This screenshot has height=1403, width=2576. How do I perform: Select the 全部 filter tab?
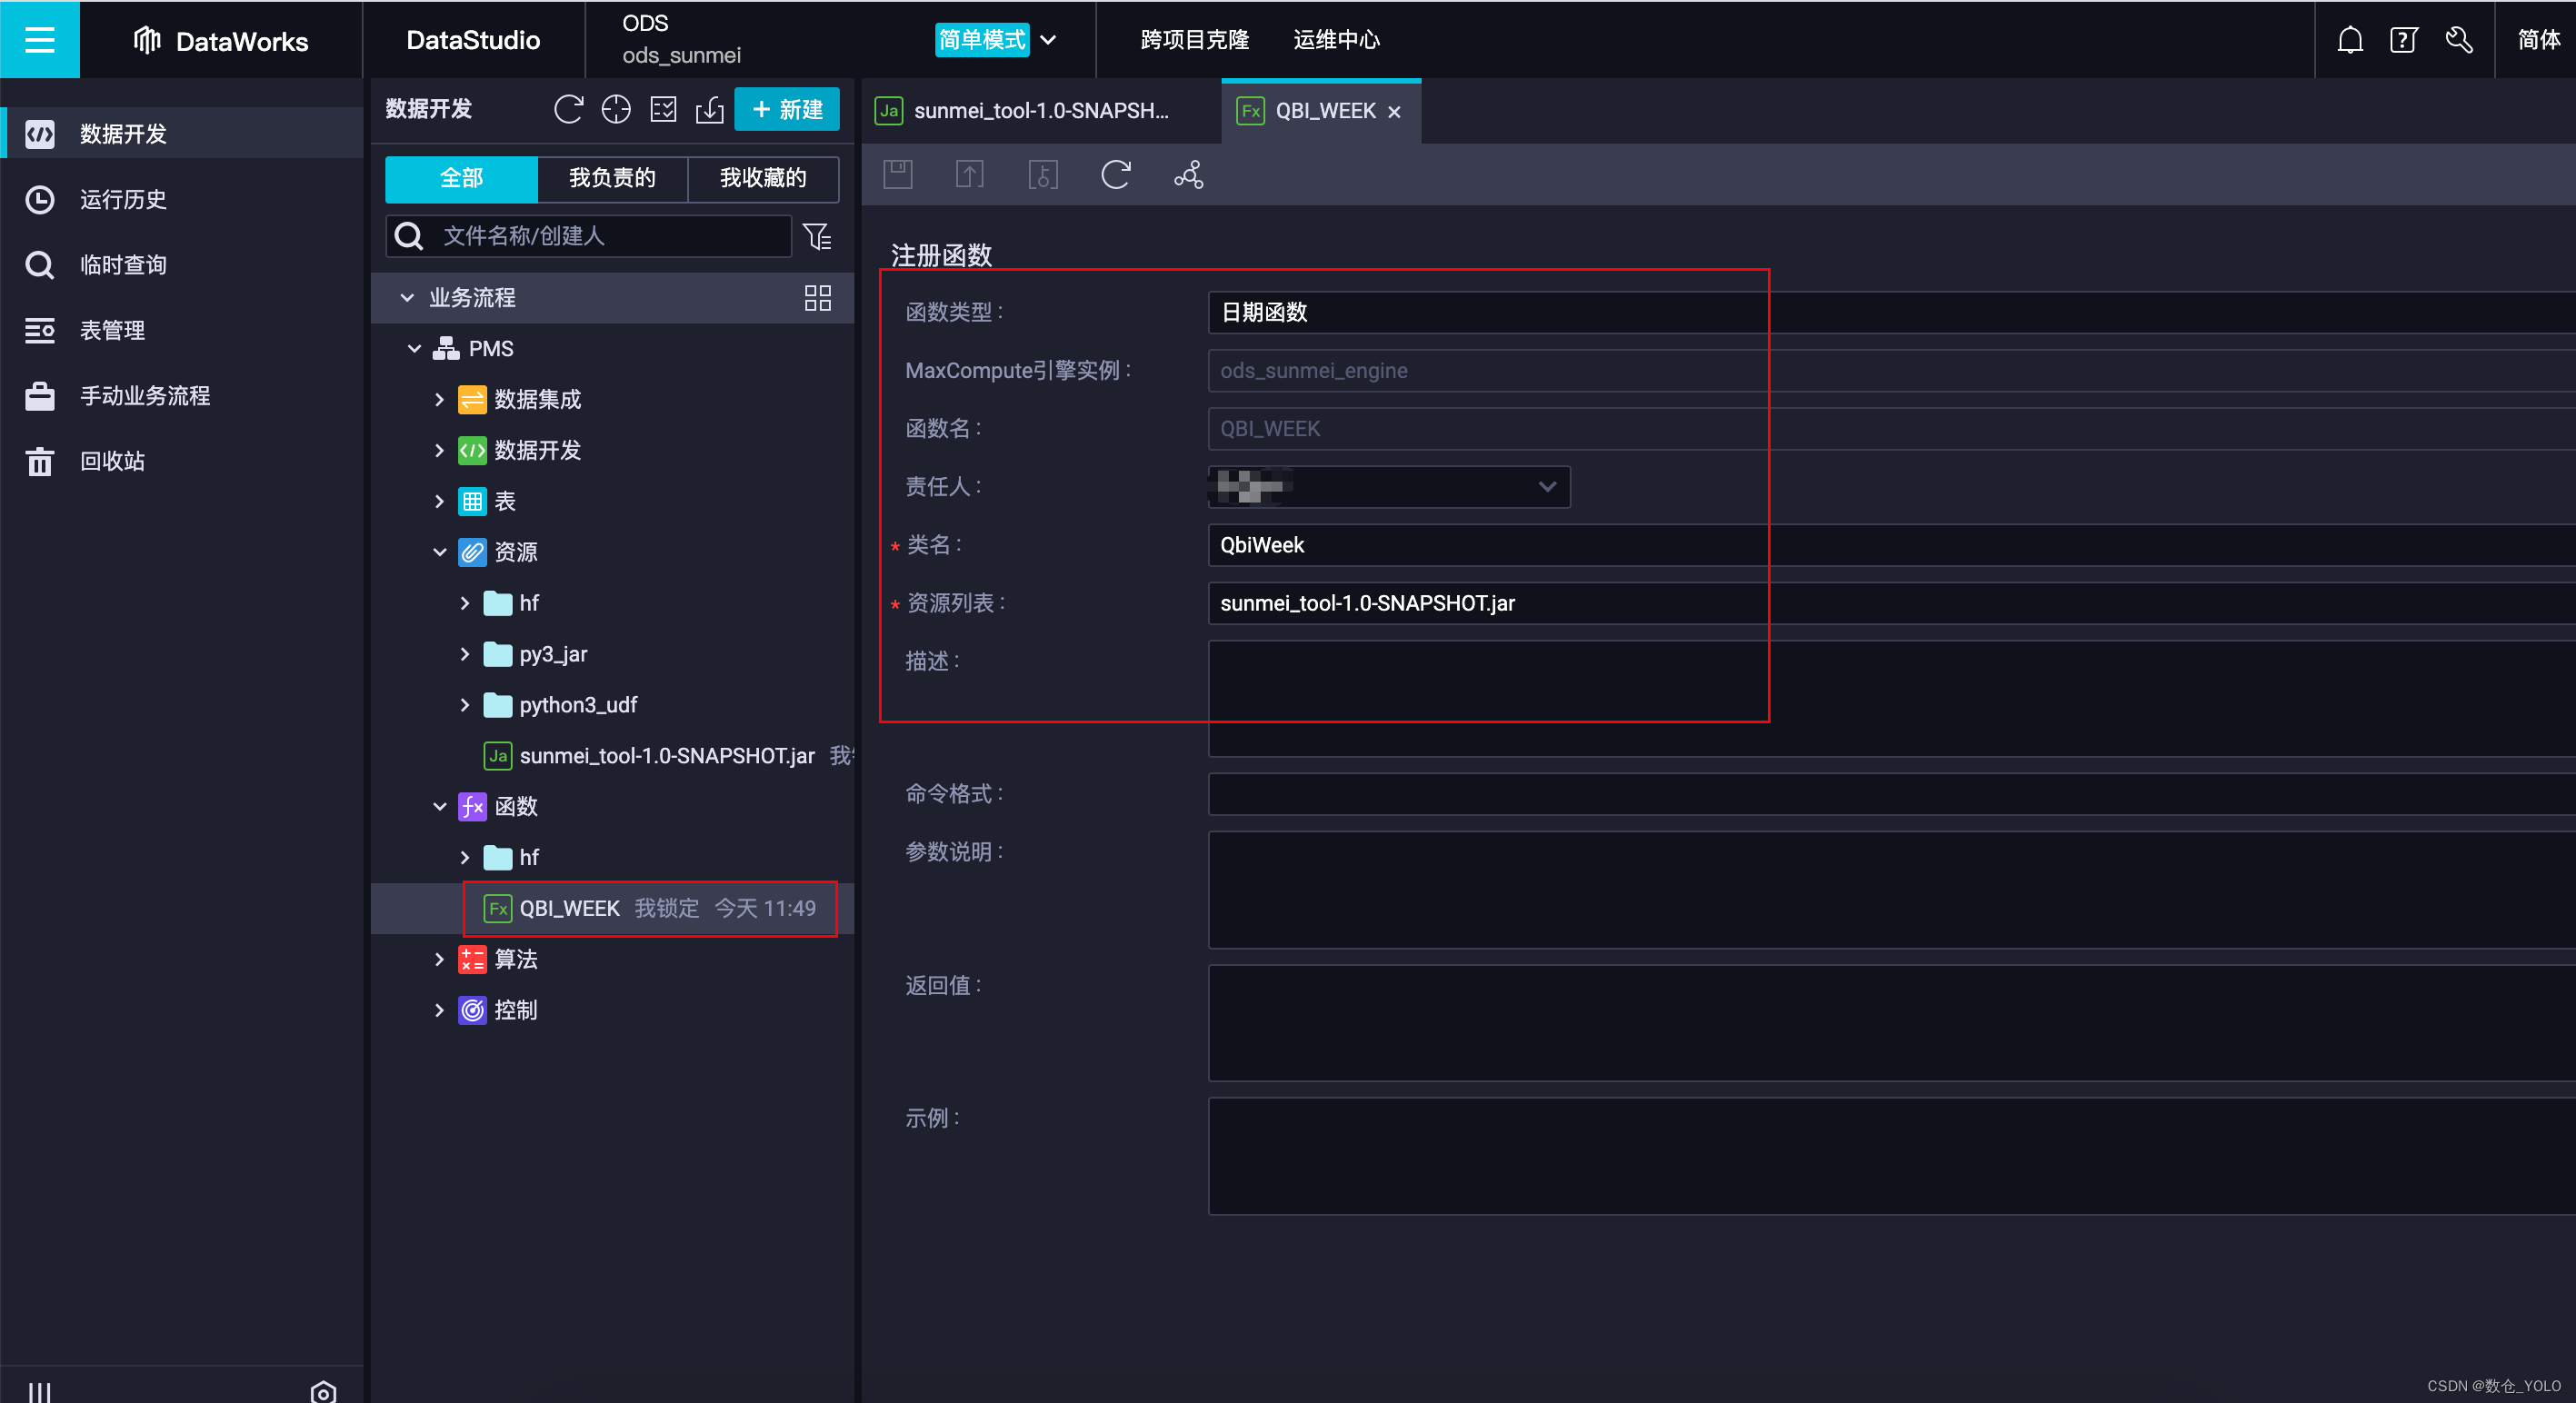[x=461, y=178]
